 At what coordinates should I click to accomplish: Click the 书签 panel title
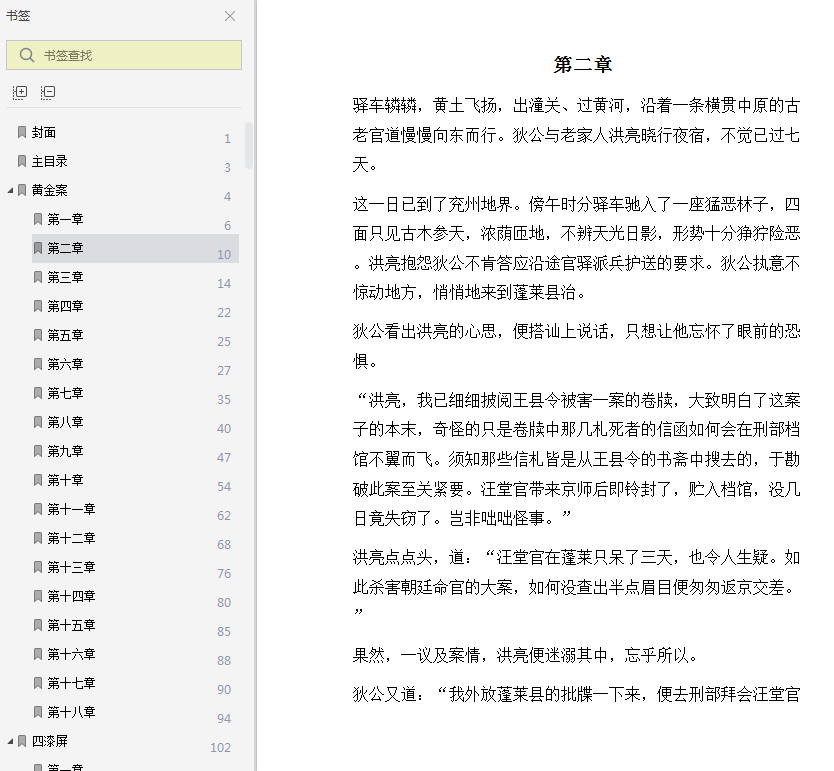coord(18,16)
